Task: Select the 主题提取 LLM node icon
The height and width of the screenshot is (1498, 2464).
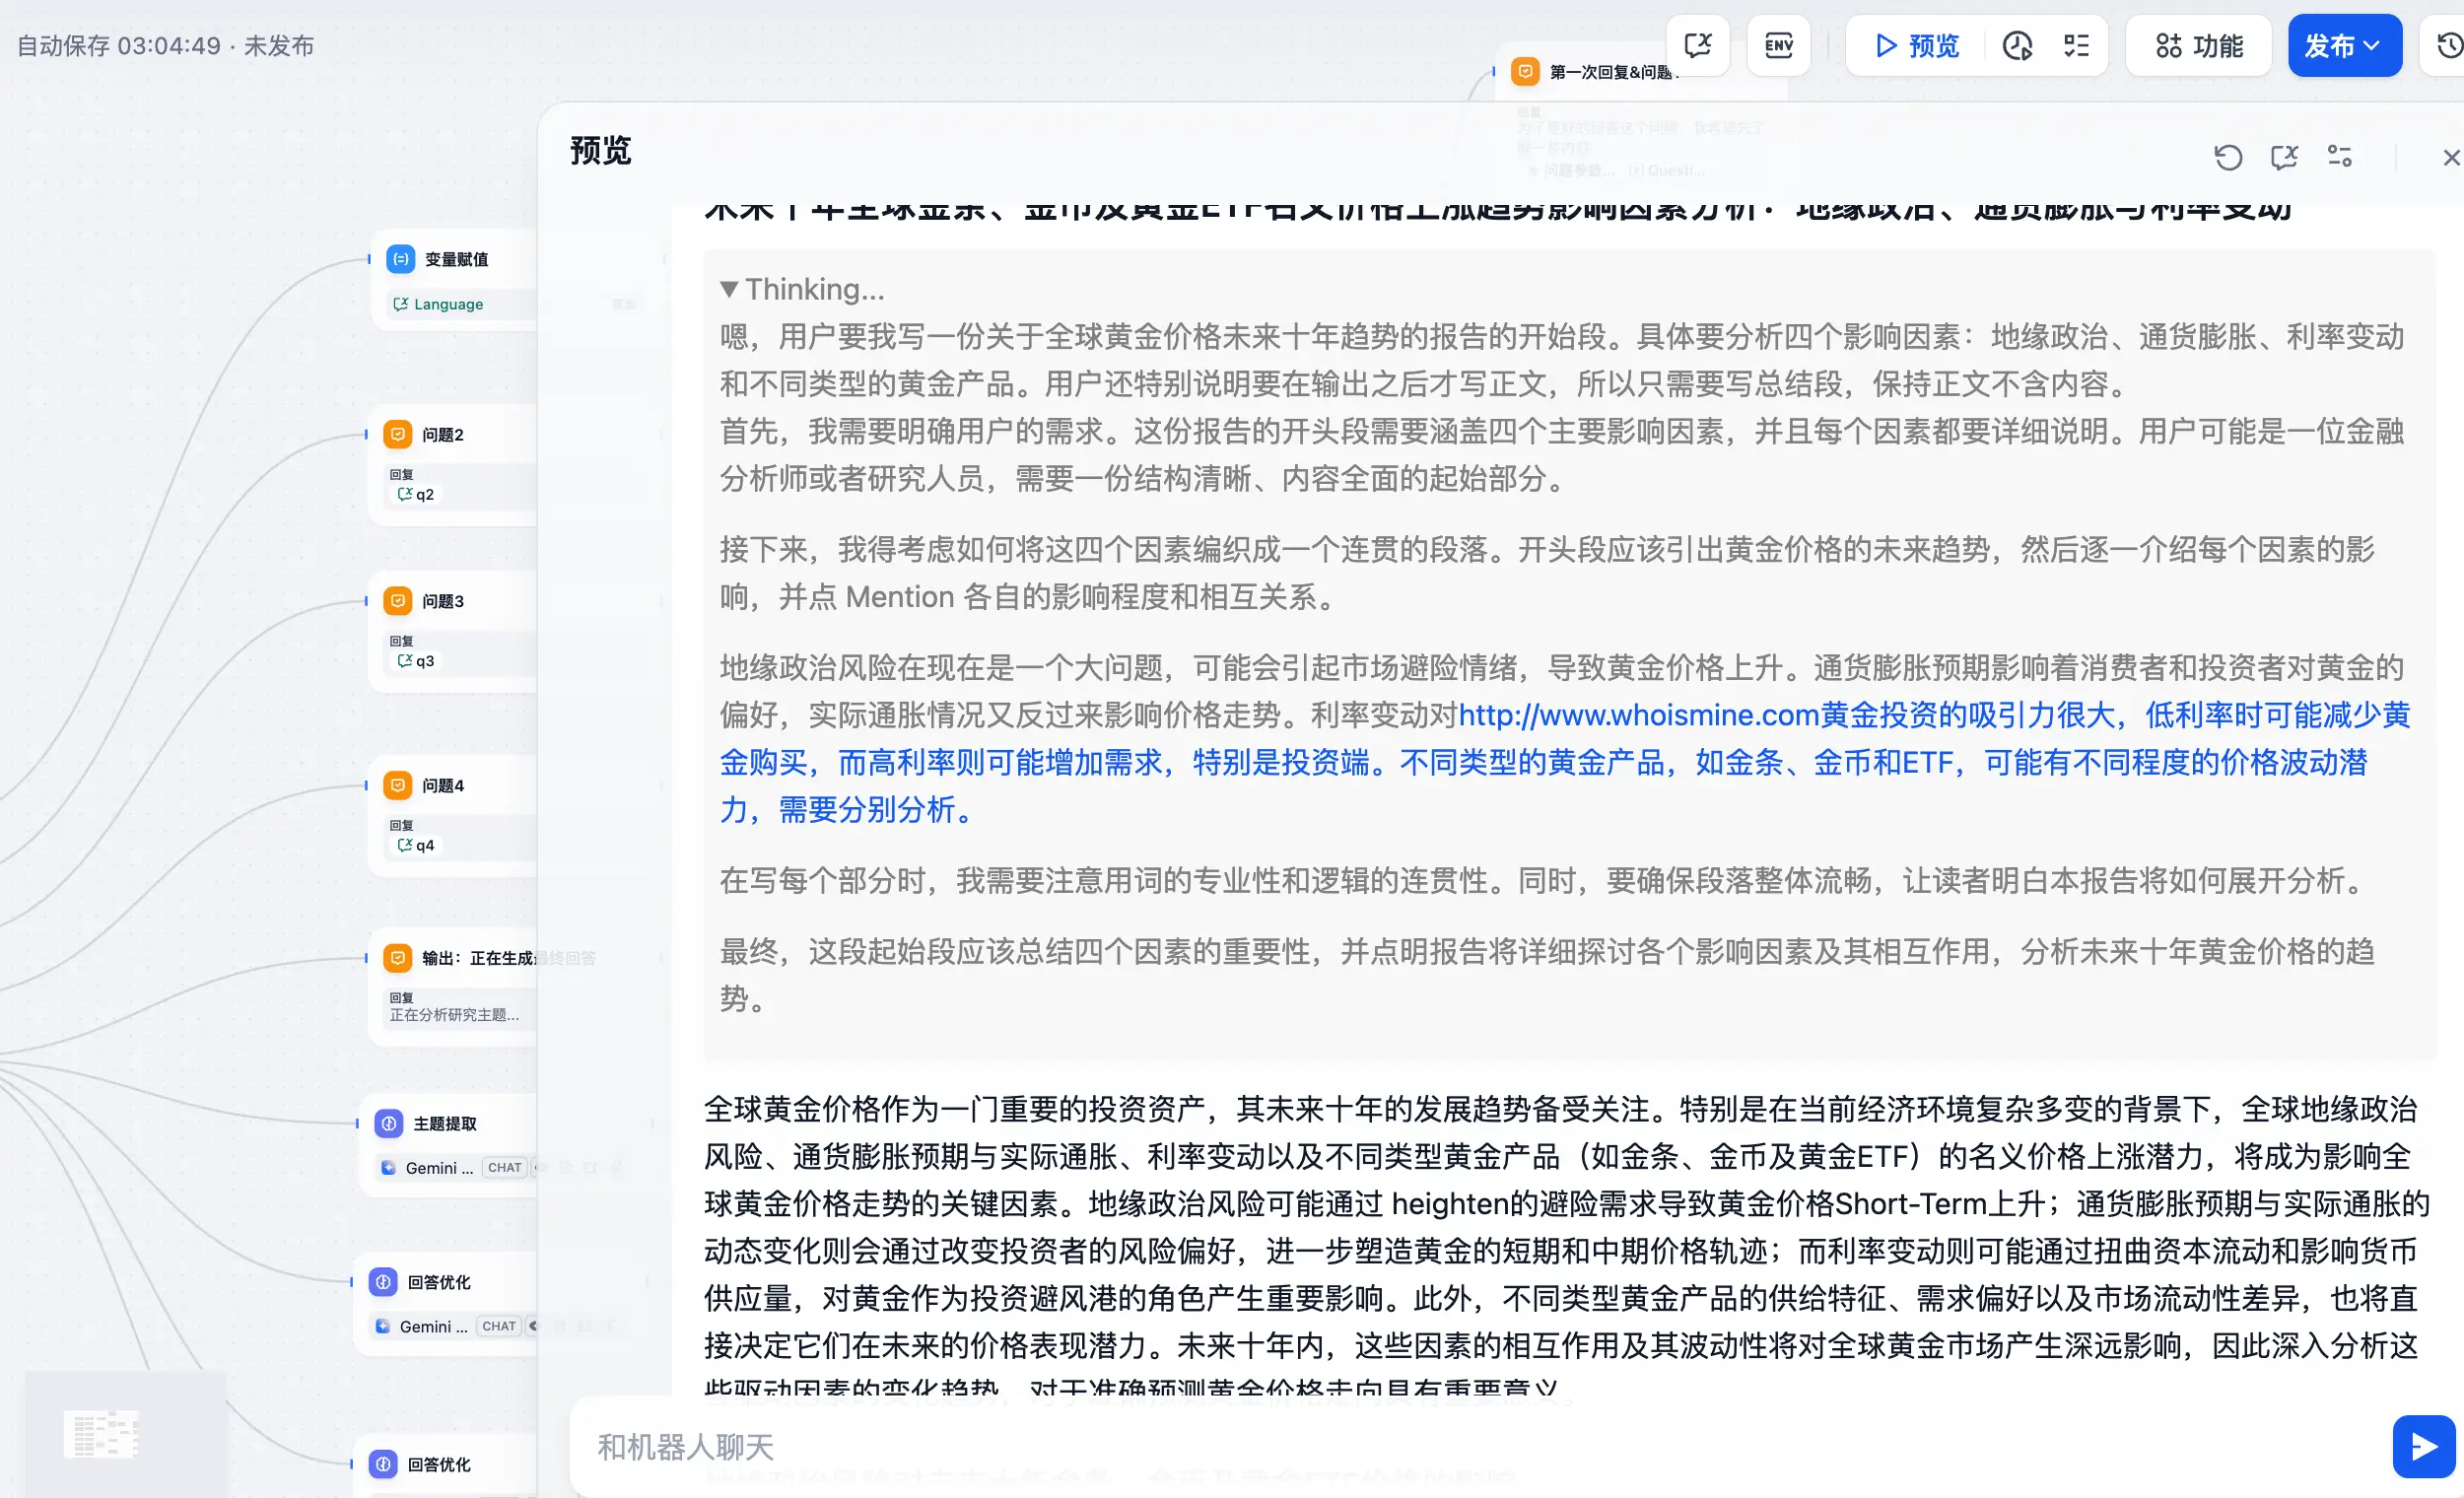Action: (x=389, y=1123)
